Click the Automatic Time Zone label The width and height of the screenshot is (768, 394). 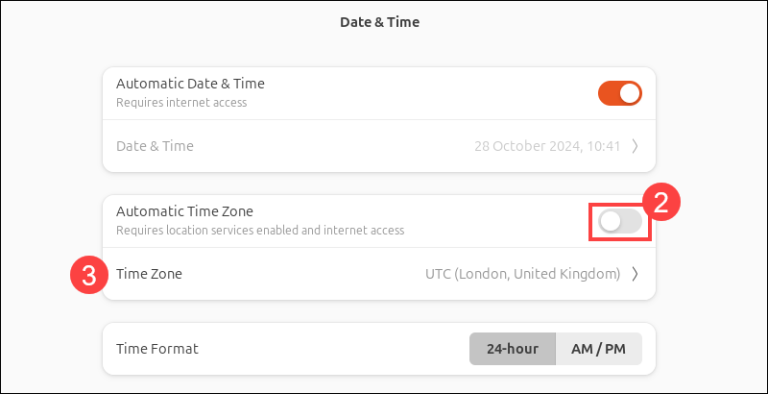(185, 211)
